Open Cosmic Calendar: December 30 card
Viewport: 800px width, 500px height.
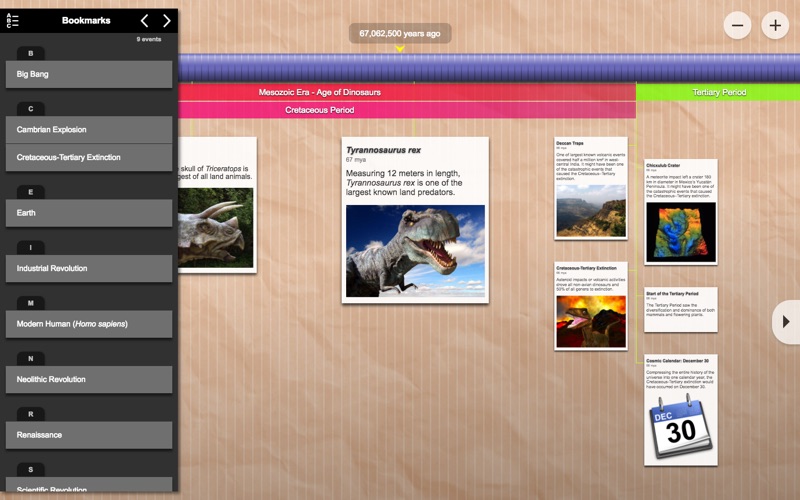tap(681, 410)
